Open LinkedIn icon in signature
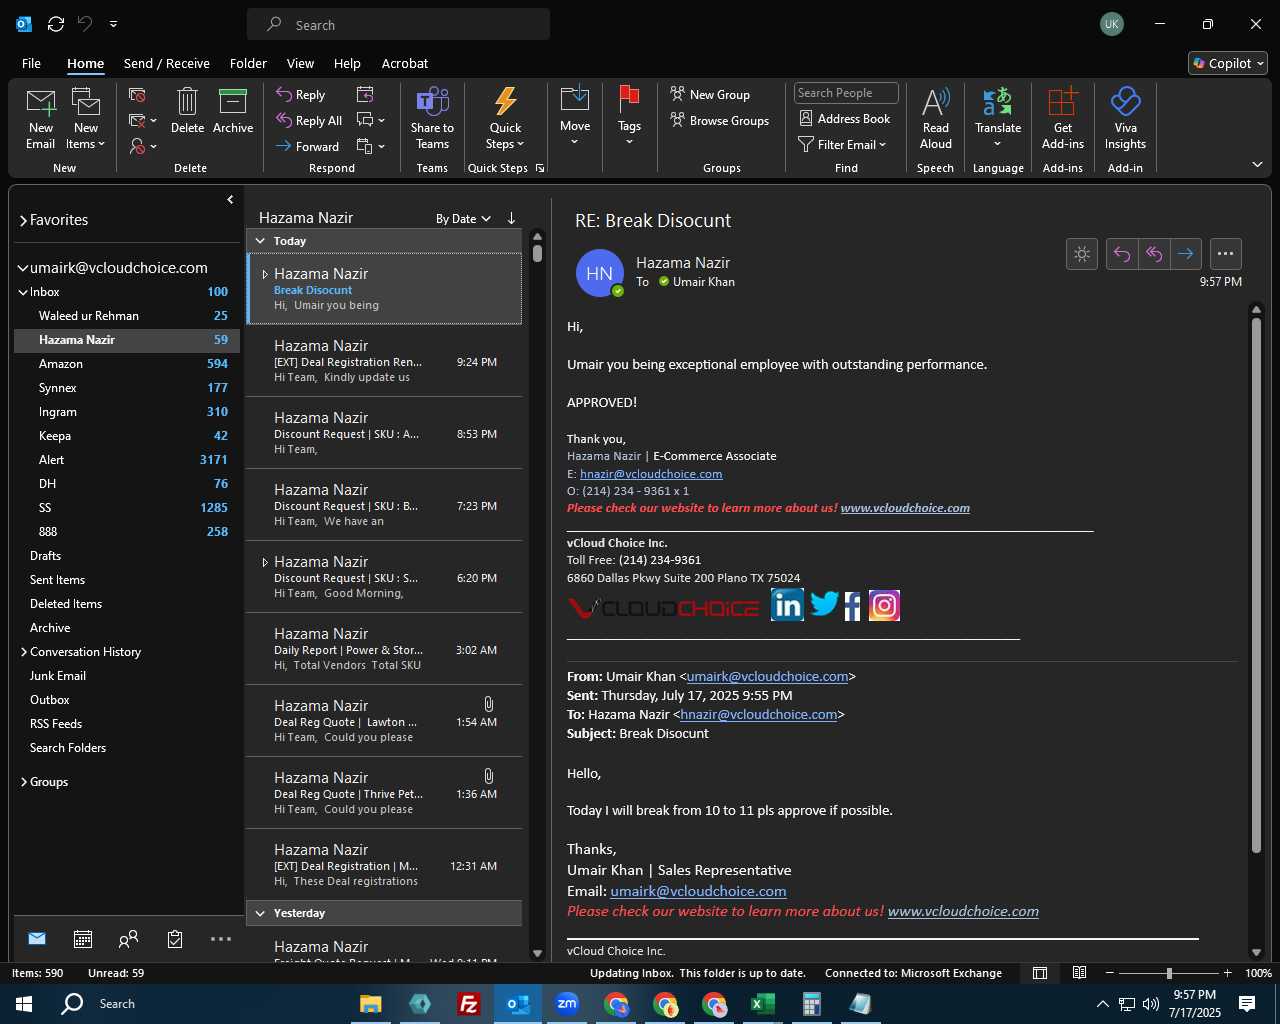The width and height of the screenshot is (1280, 1024). [x=787, y=605]
